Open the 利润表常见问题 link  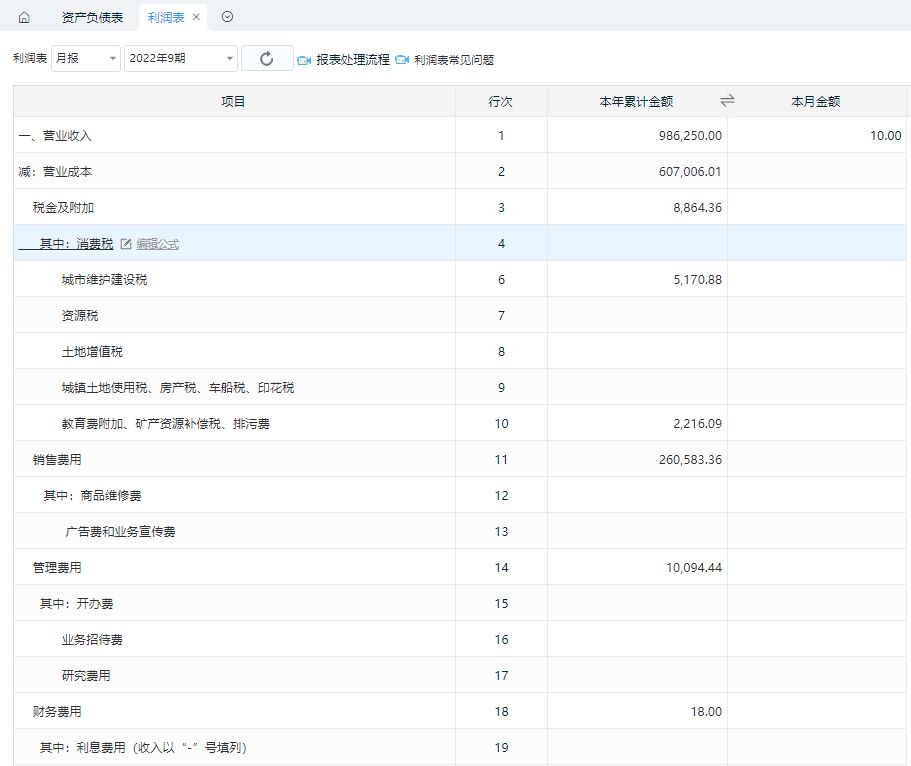[454, 60]
